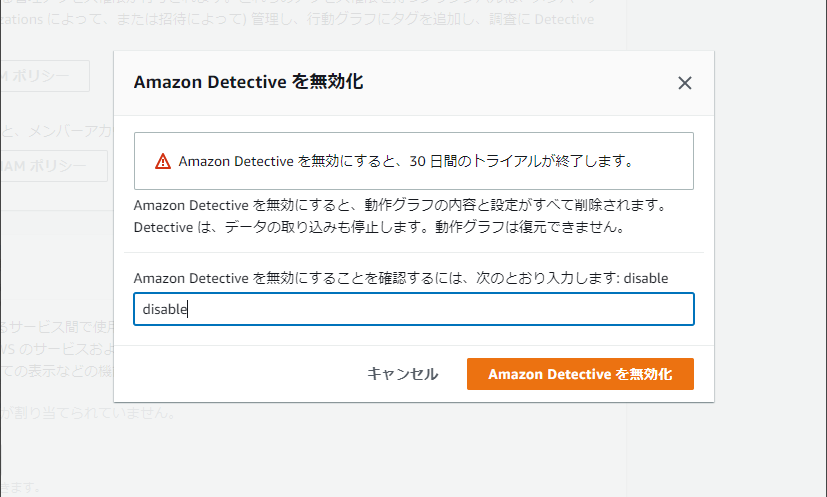Focus the disable confirmation text field
This screenshot has width=827, height=497.
click(414, 309)
